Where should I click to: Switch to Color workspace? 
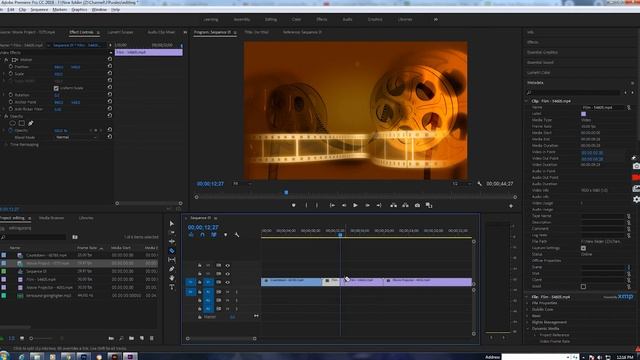pyautogui.click(x=296, y=19)
